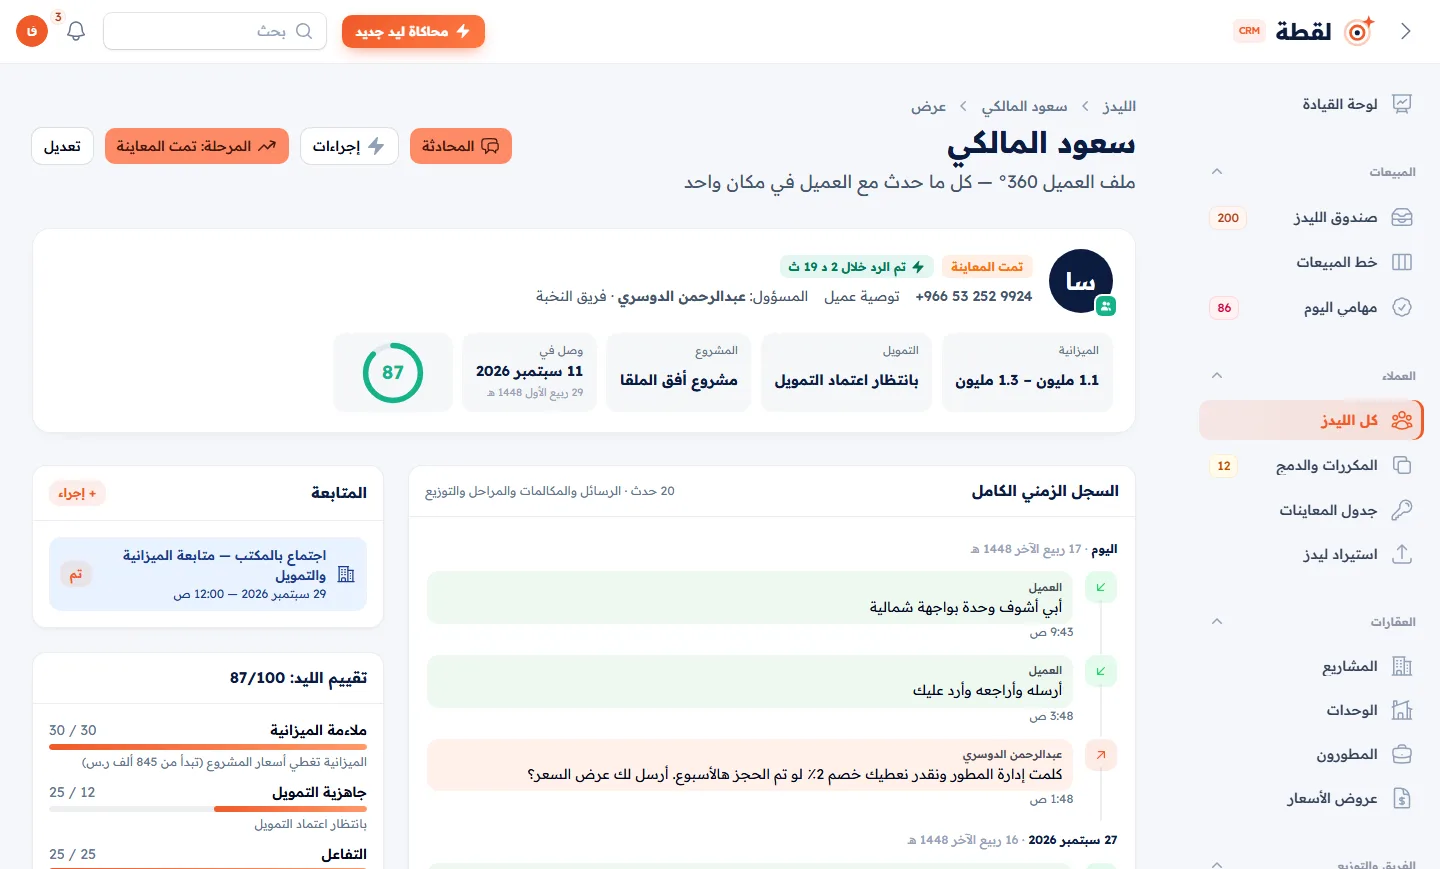
Task: Collapse the المبيعات sidebar section
Action: click(x=1217, y=172)
